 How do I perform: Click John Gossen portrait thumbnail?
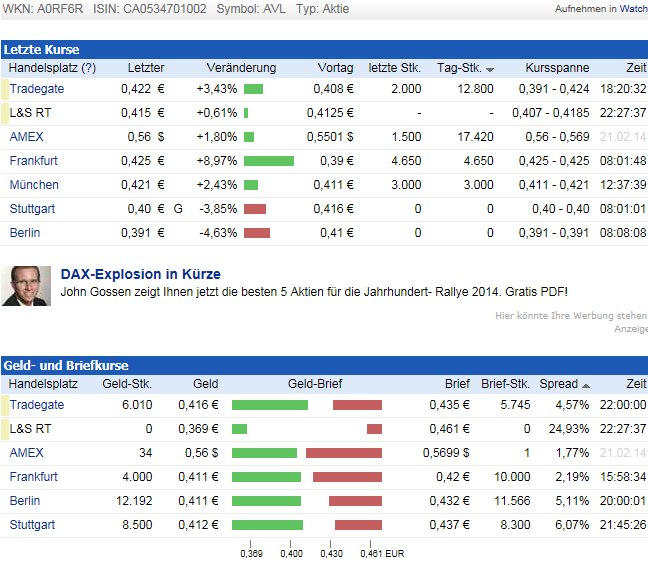(26, 286)
